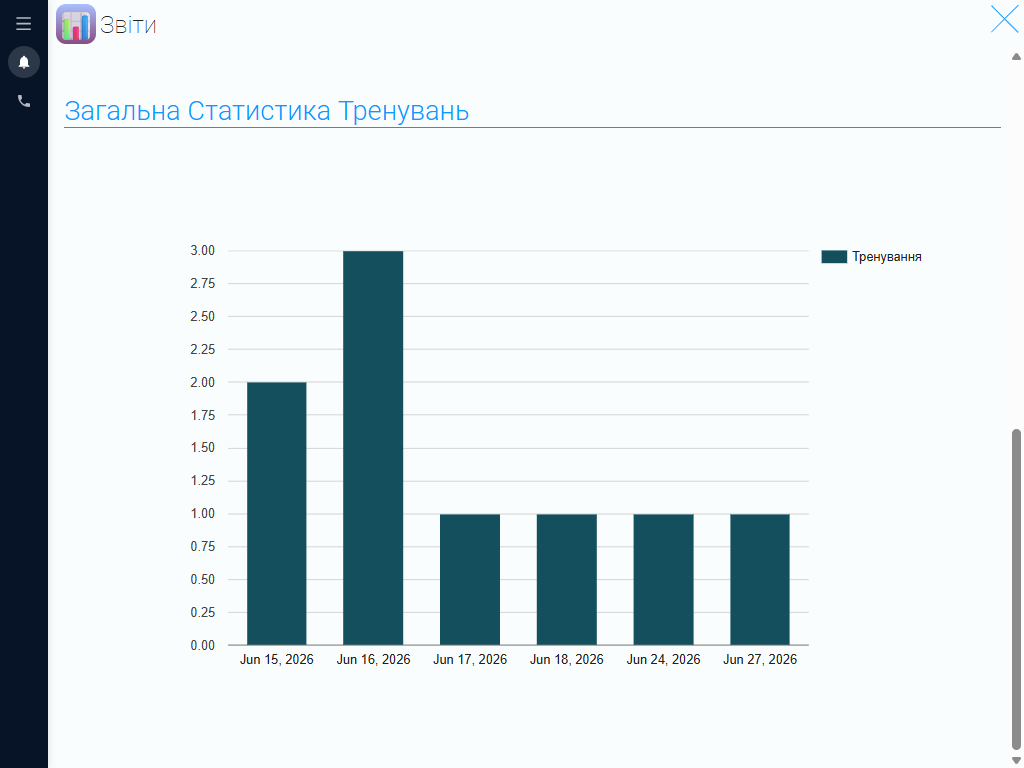Click the Звіти reports app icon
The width and height of the screenshot is (1024, 768).
pos(76,24)
